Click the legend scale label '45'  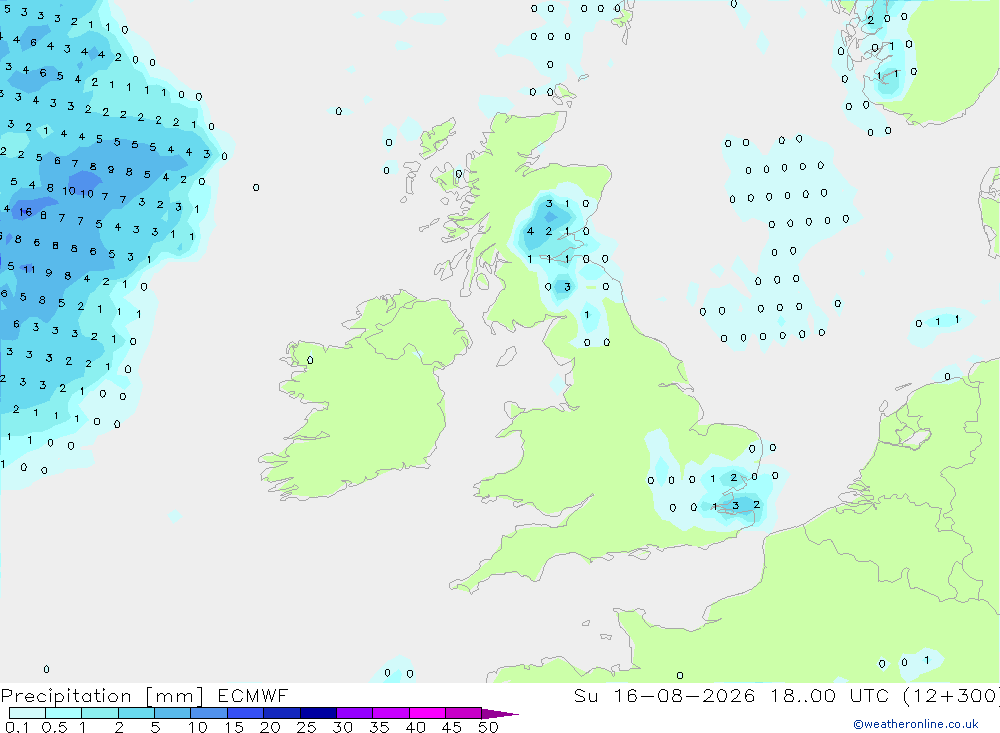(x=452, y=727)
